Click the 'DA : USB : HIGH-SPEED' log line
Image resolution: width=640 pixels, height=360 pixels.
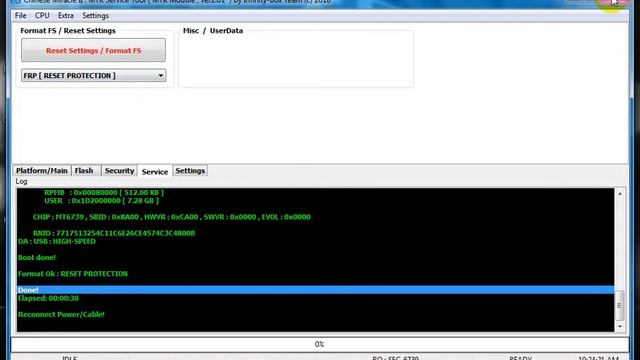57,241
